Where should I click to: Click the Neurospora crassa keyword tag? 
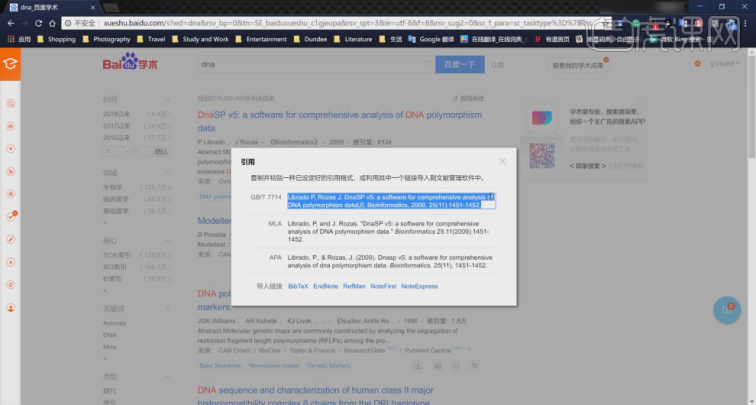(x=274, y=365)
